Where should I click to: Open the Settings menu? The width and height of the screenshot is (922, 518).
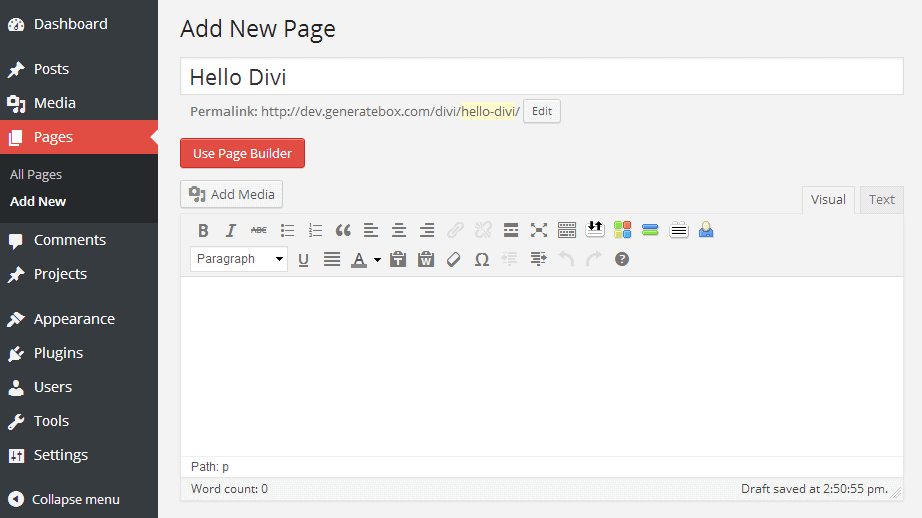pos(79,455)
